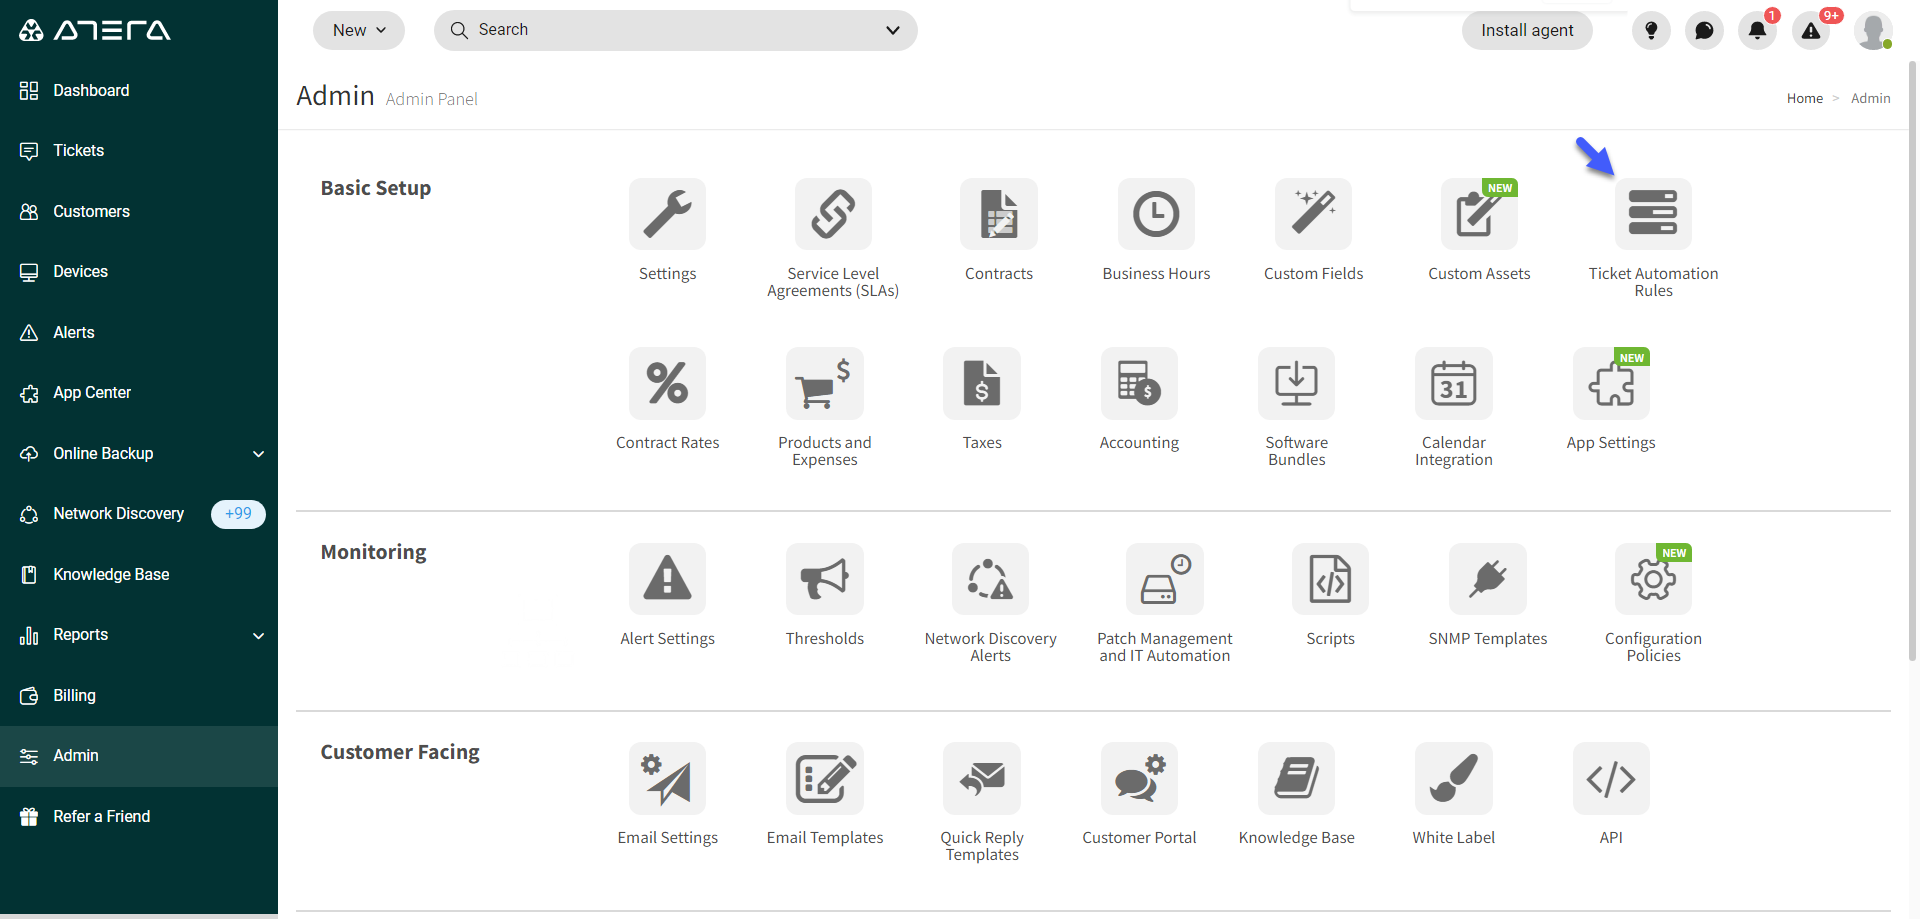Open SNMP Templates plug icon
This screenshot has height=919, width=1920.
pyautogui.click(x=1488, y=579)
